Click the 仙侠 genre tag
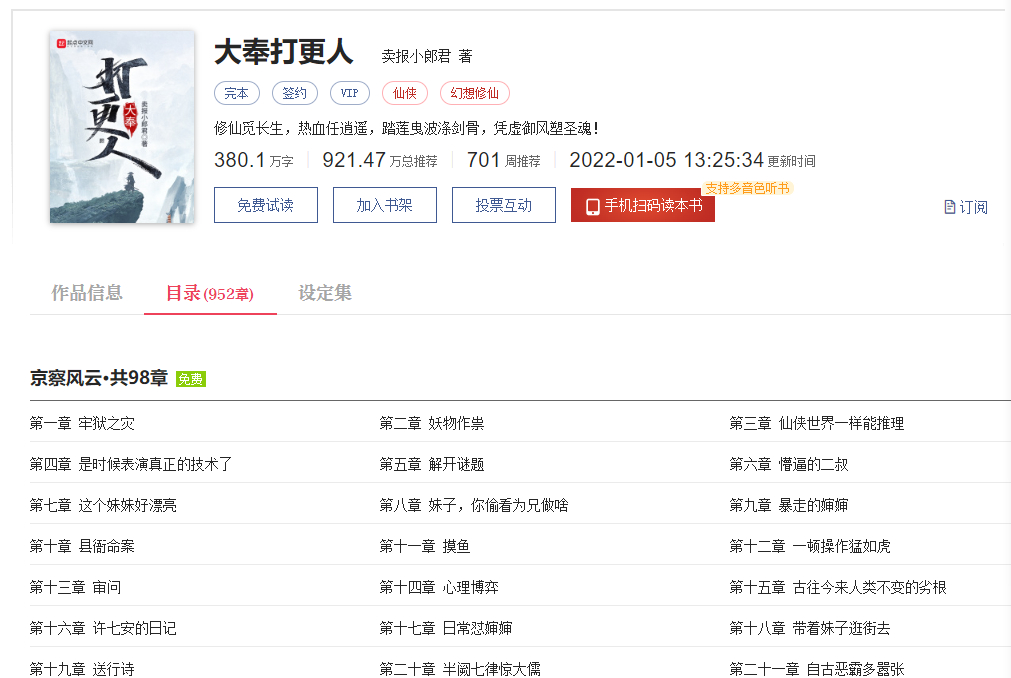The height and width of the screenshot is (678, 1011). click(x=404, y=93)
